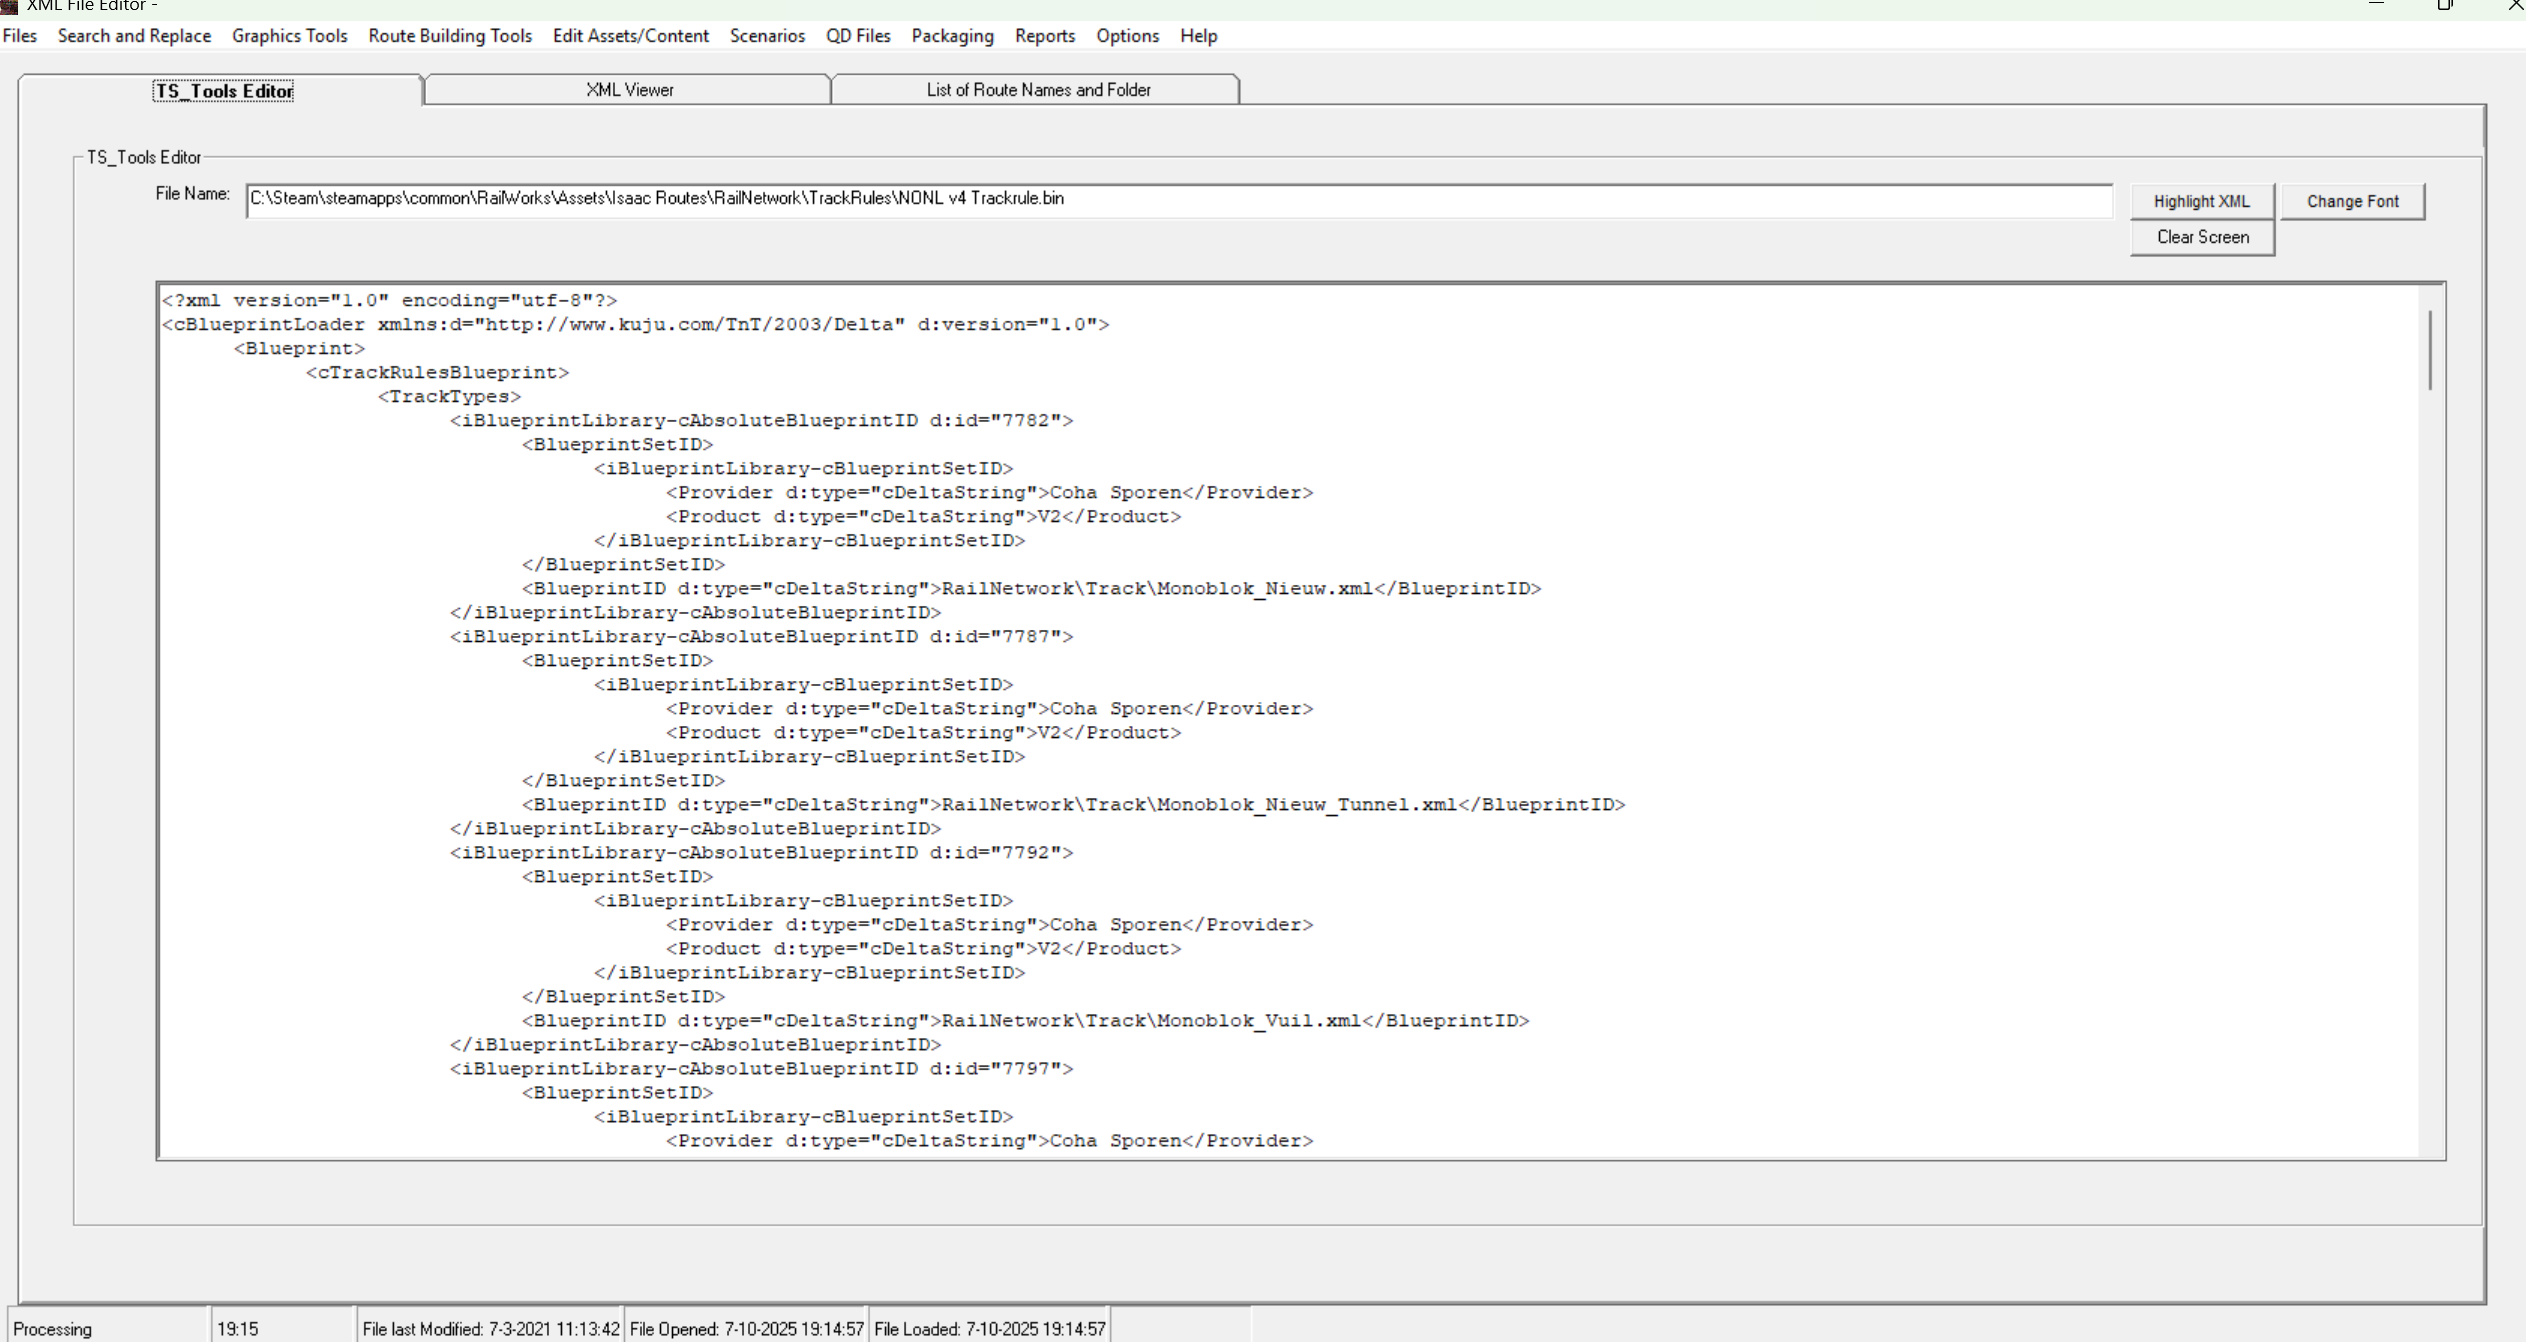Switch to the XML Viewer tab
The height and width of the screenshot is (1342, 2526).
[629, 90]
